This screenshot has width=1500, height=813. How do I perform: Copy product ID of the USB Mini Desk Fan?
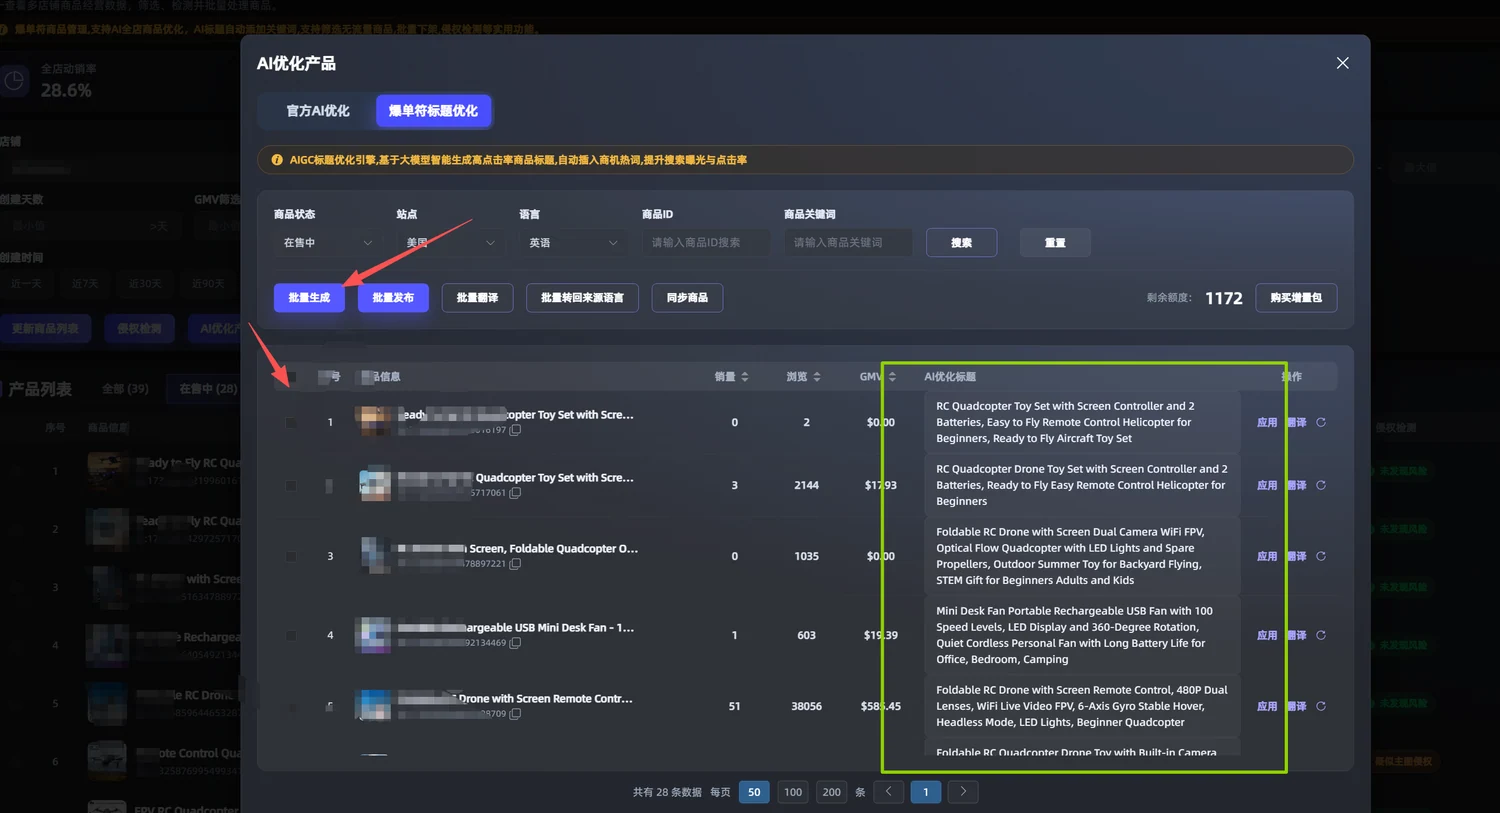coord(515,643)
